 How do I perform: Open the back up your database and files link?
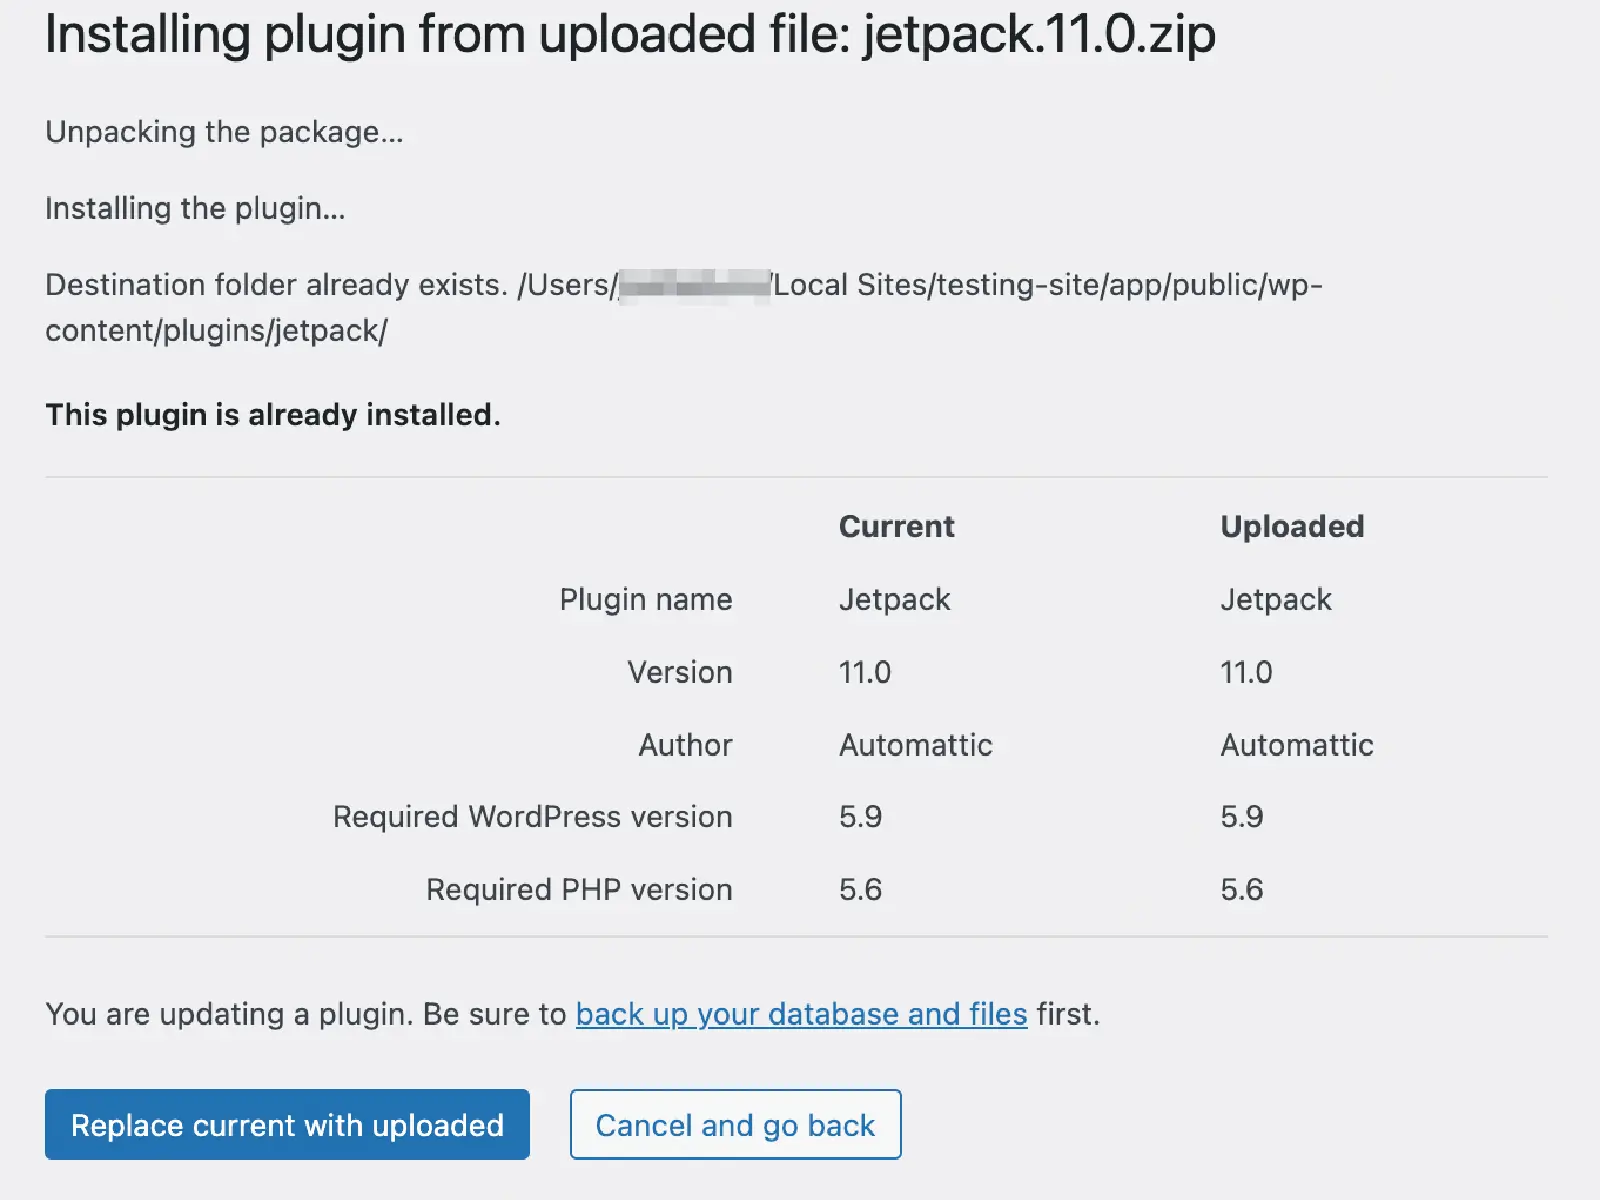coord(800,1013)
